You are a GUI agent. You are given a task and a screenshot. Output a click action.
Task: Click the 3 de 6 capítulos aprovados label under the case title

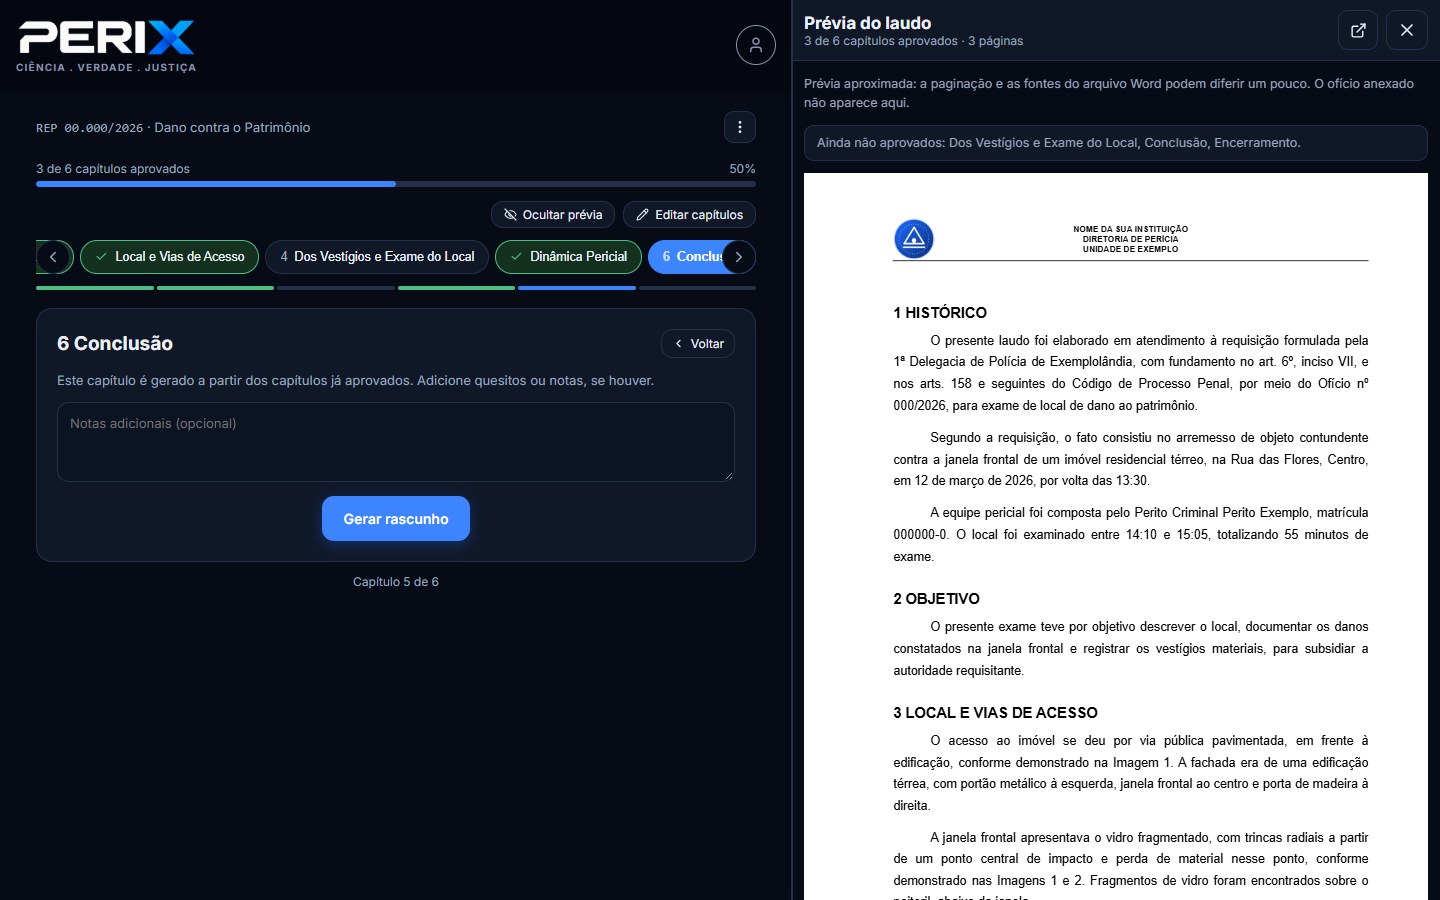tap(113, 169)
